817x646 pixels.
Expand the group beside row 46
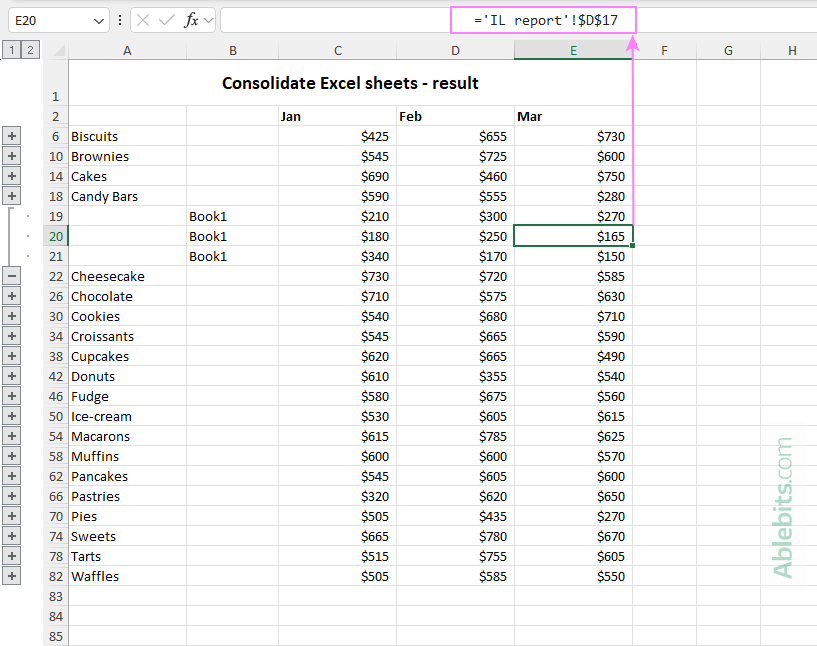(11, 396)
